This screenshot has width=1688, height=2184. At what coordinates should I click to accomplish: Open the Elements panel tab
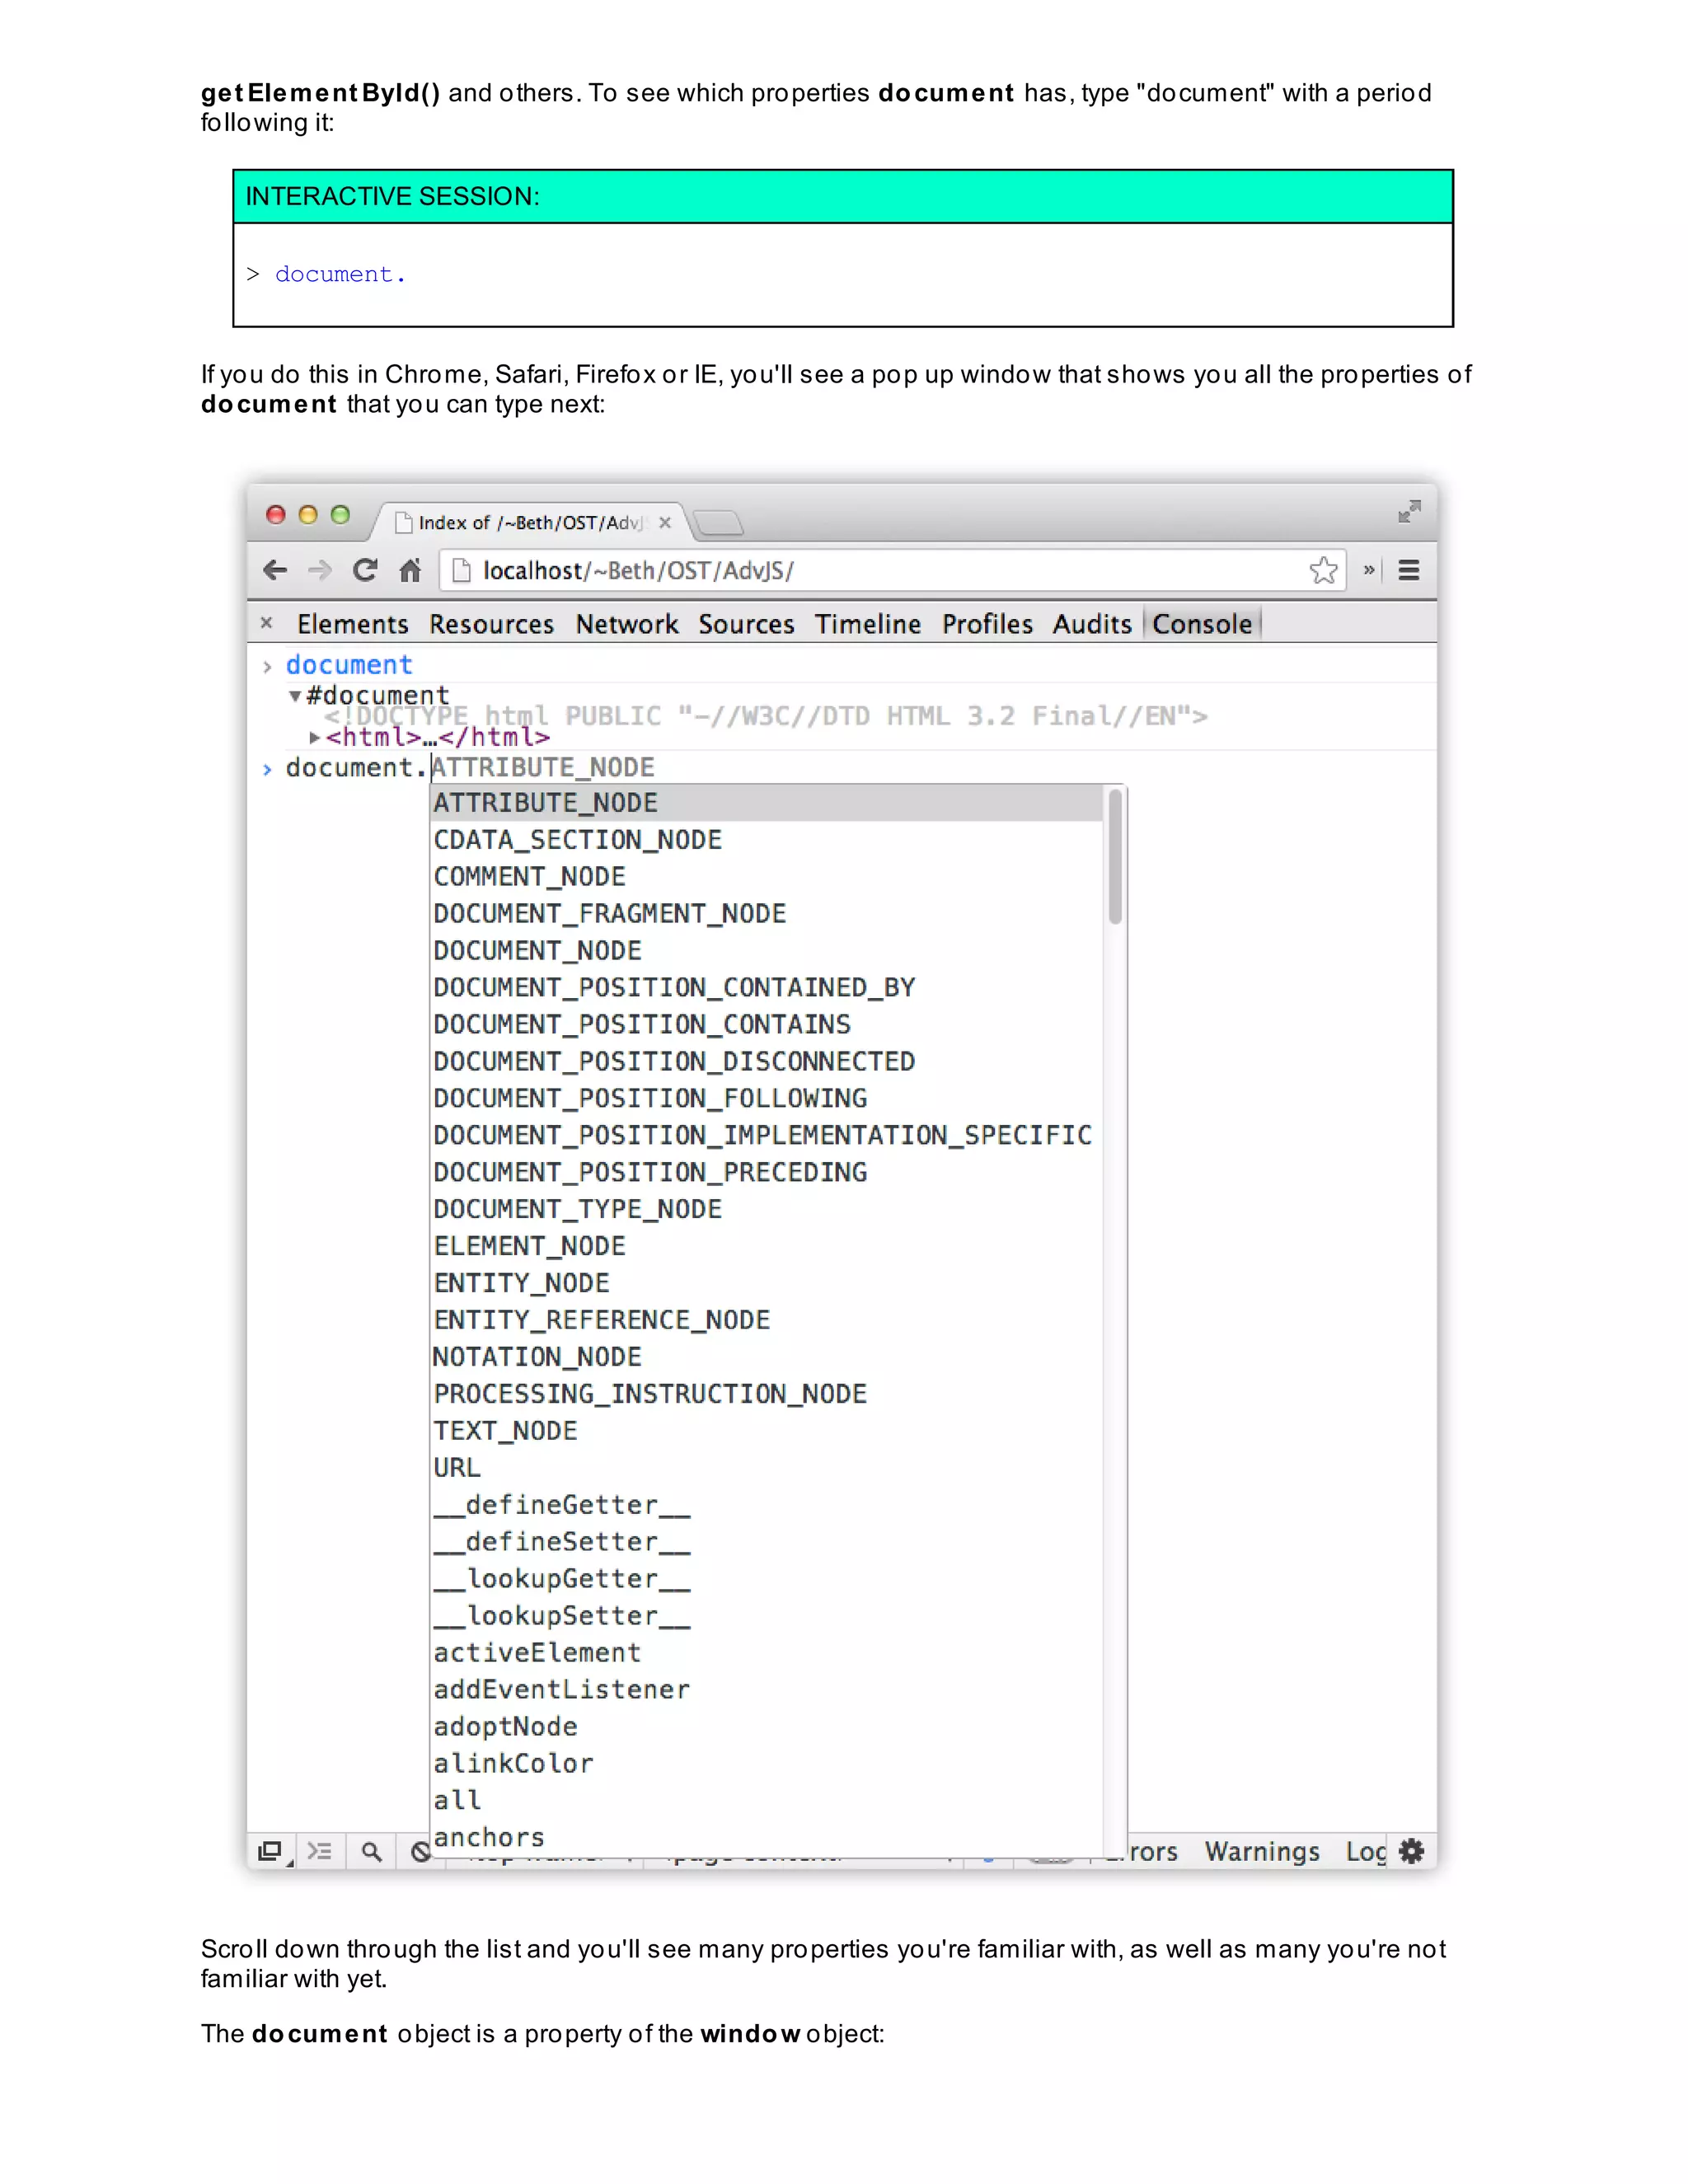(353, 624)
